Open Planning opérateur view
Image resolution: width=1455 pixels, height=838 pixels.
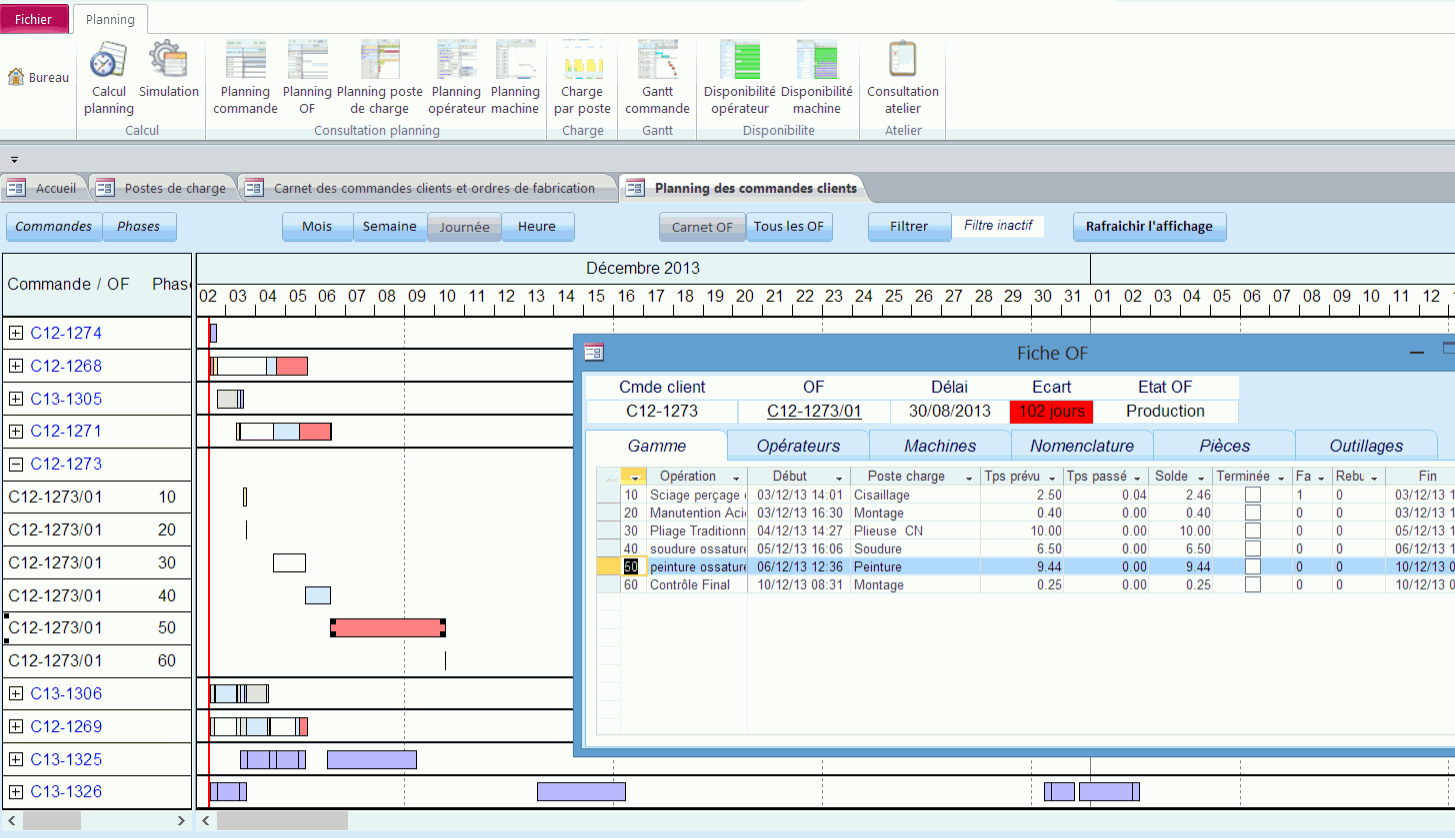click(x=456, y=75)
